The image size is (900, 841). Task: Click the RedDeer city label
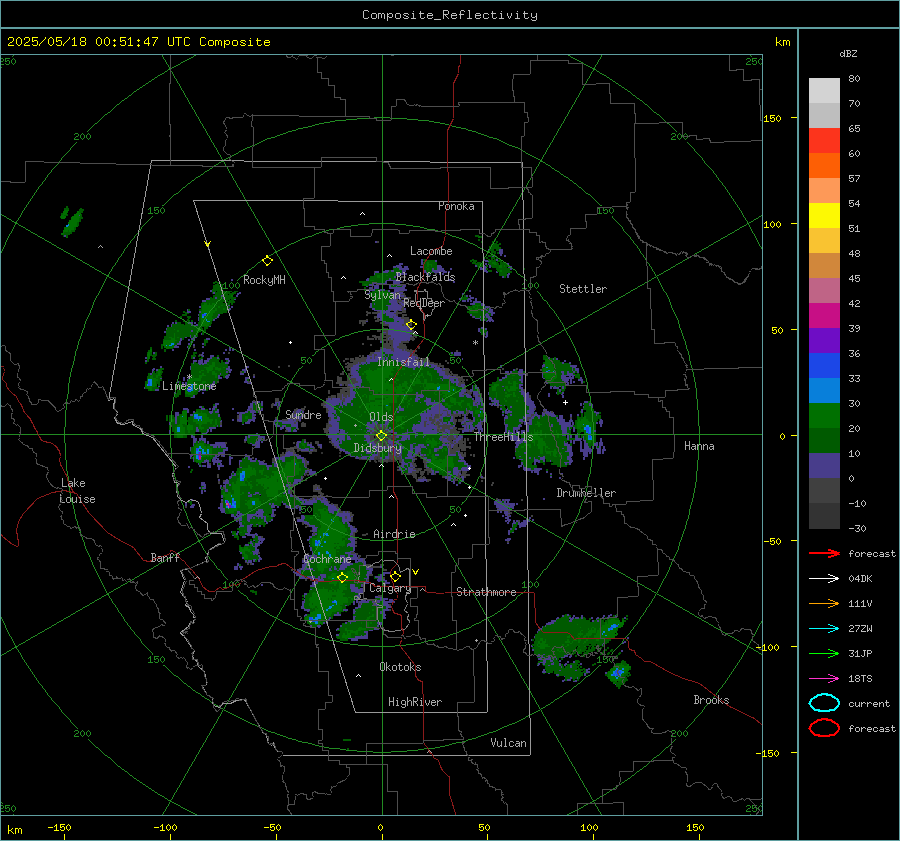424,303
